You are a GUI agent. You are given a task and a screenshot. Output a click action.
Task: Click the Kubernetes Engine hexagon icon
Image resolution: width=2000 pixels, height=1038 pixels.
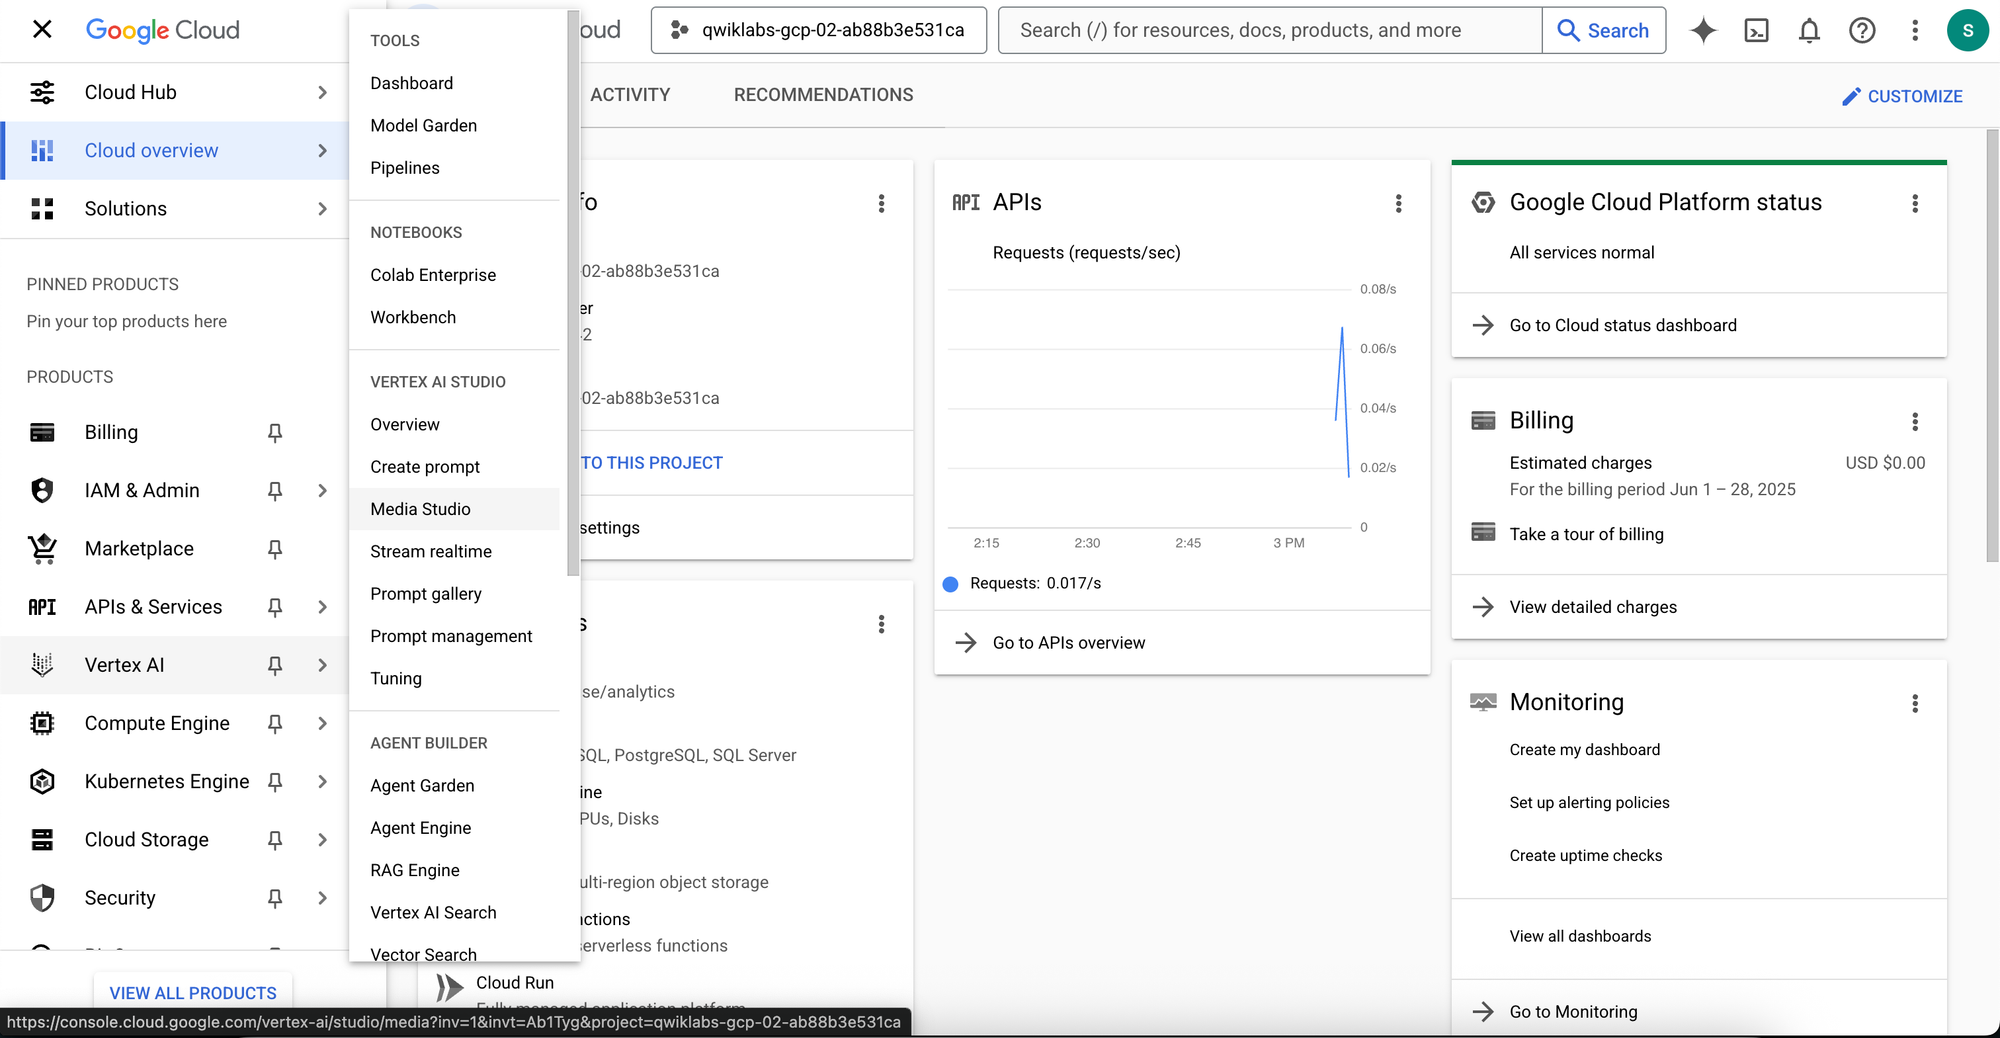[x=42, y=782]
